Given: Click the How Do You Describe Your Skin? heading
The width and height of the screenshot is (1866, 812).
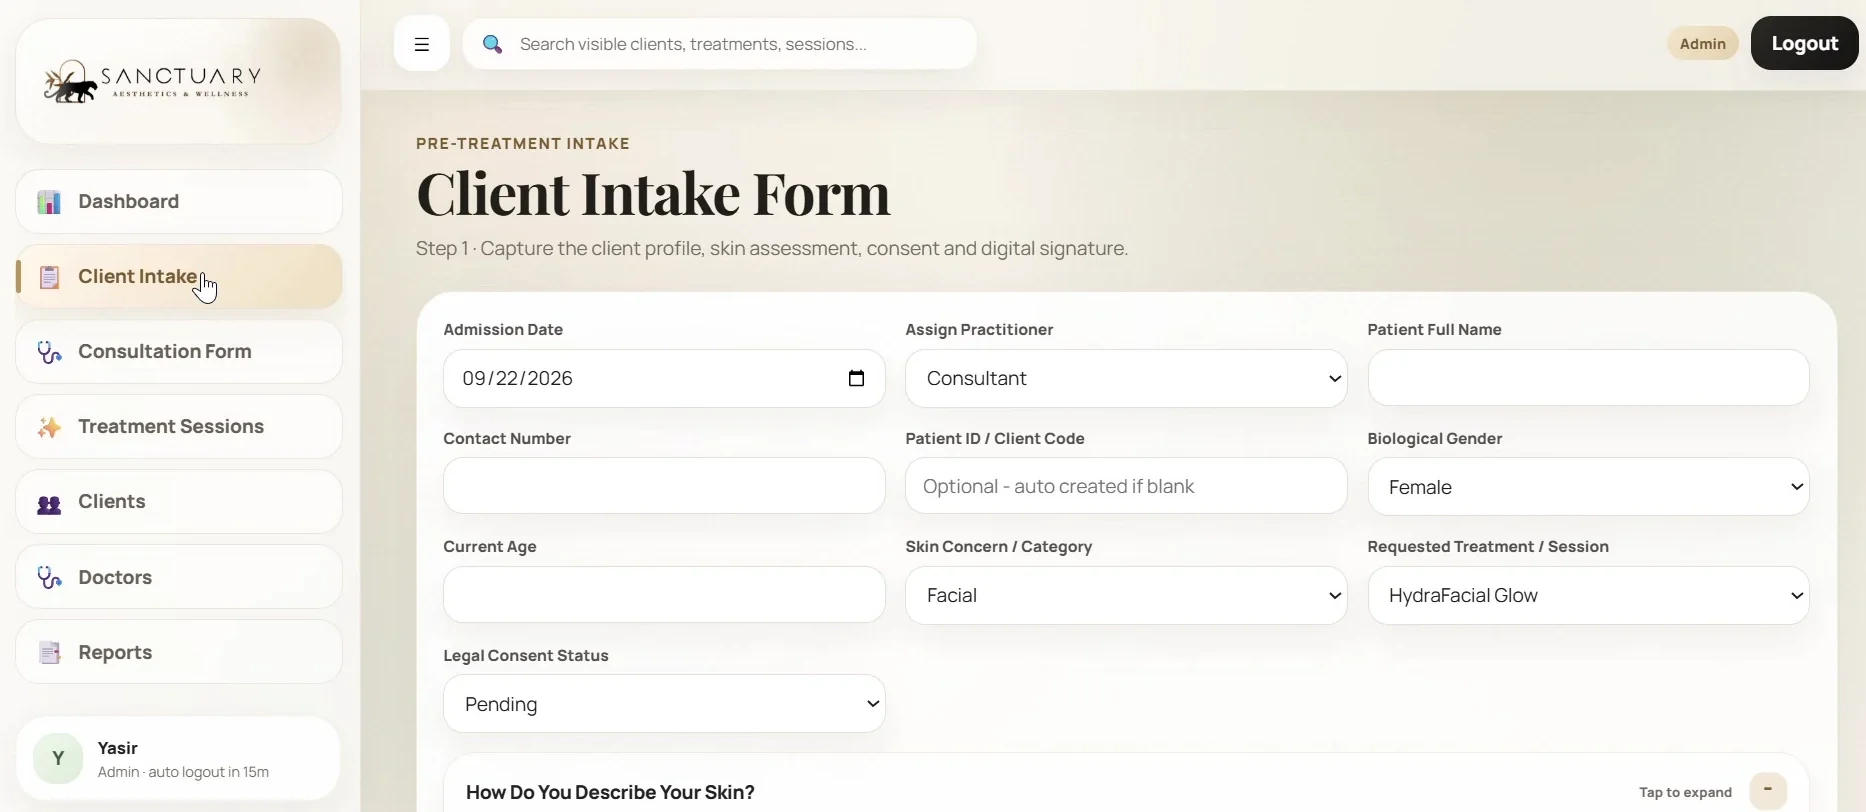Looking at the screenshot, I should (x=610, y=792).
